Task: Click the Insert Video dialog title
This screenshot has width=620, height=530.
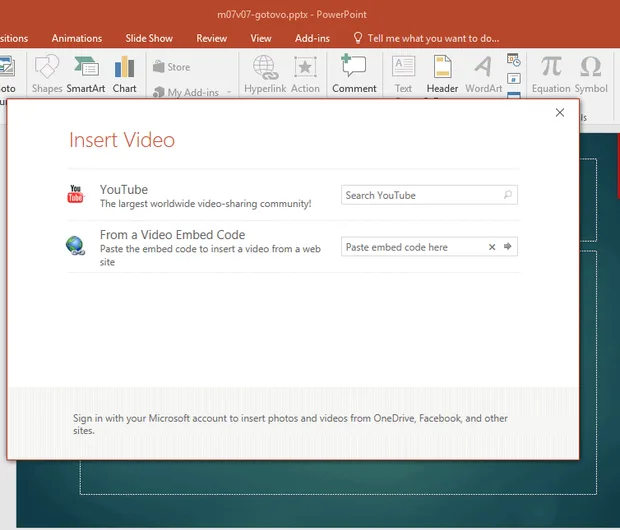Action: pos(122,140)
